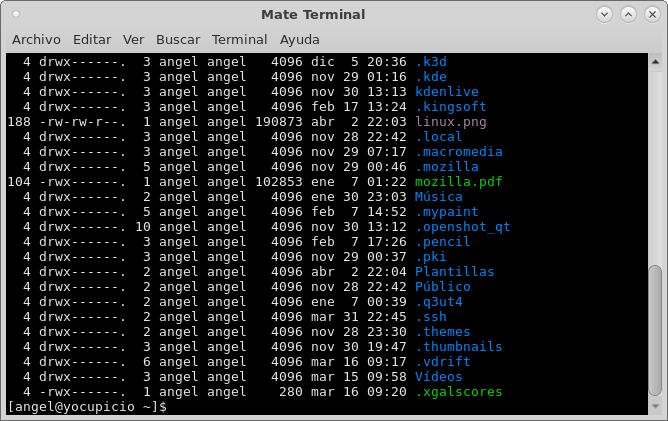Click the scrollbar up arrow
The image size is (668, 421).
[655, 62]
